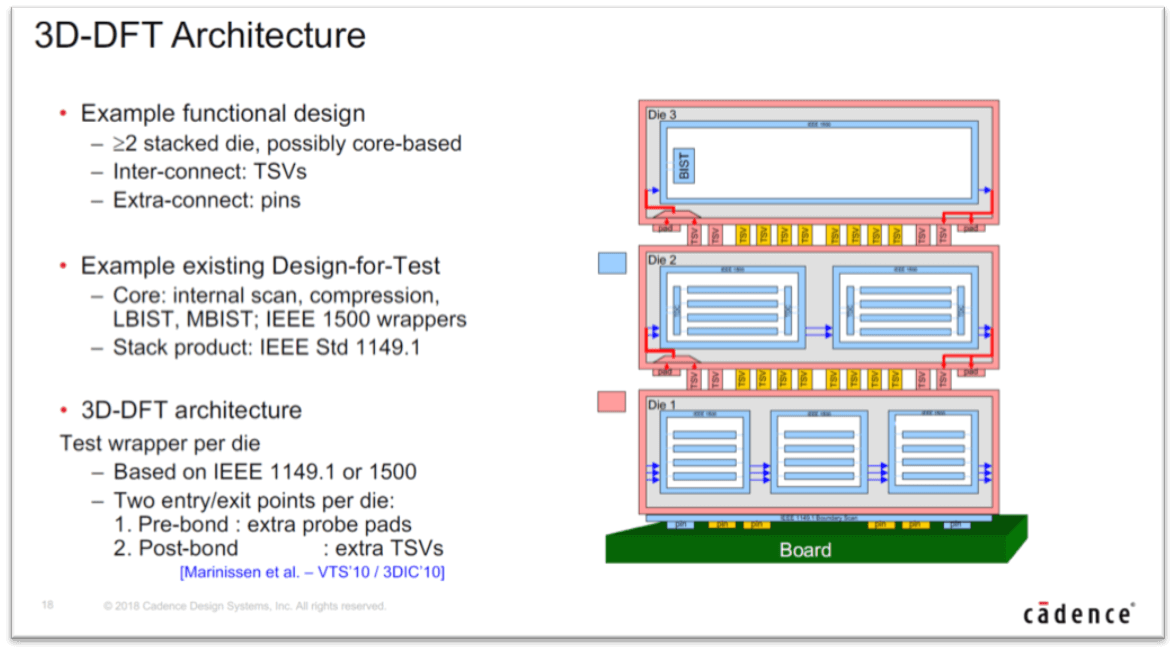Click the BIST block inside Die 3
Viewport: 1175px width, 652px height.
(684, 166)
